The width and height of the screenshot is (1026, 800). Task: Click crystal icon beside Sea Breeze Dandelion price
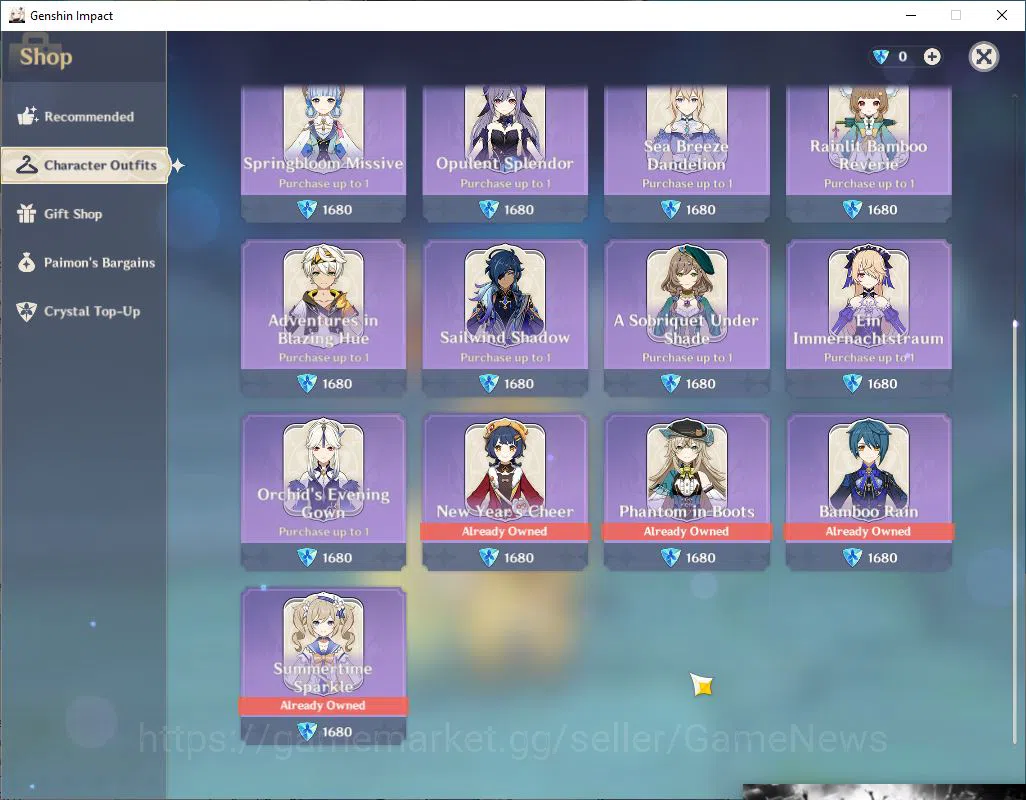(x=671, y=209)
